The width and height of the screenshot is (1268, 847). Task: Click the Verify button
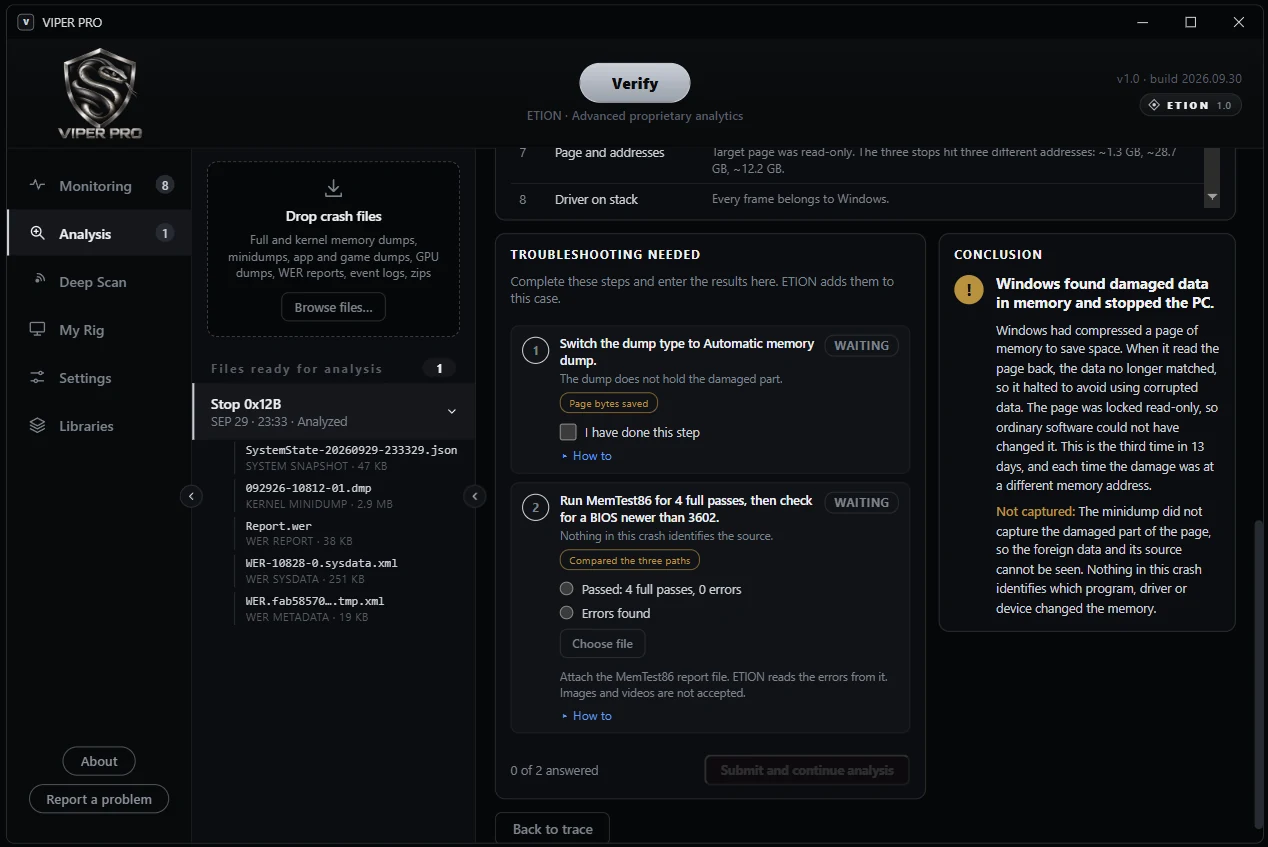pos(635,83)
